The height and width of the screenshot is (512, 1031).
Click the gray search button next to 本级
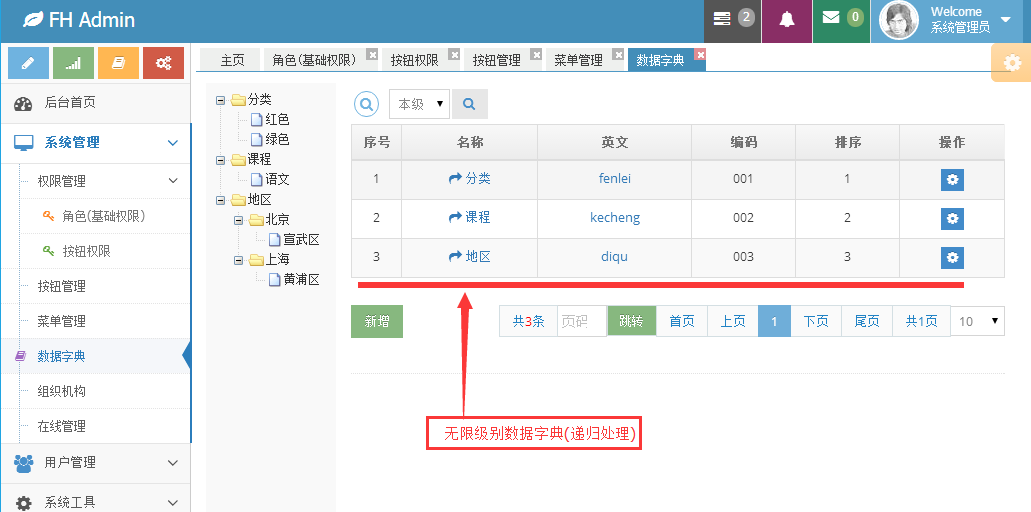469,104
